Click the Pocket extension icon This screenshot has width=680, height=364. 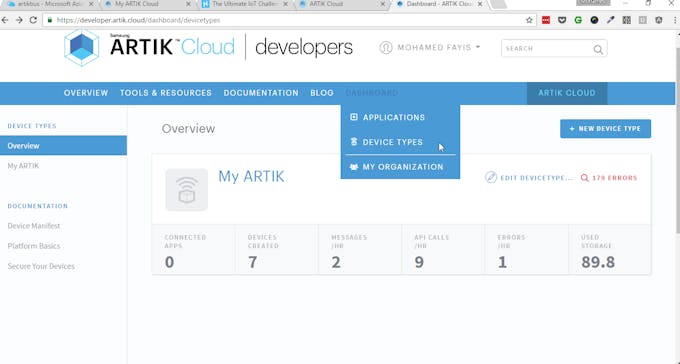562,20
